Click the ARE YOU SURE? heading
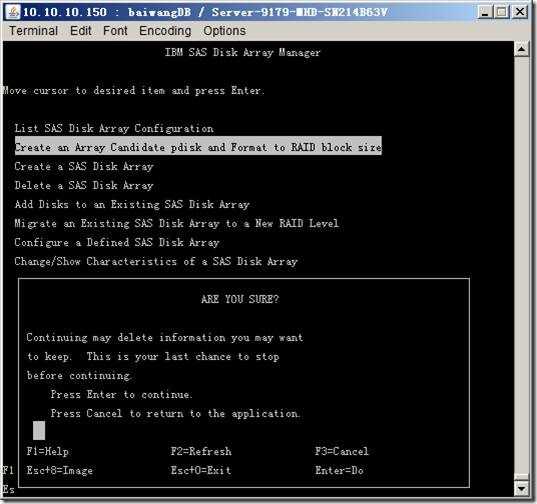The height and width of the screenshot is (504, 537). click(240, 299)
